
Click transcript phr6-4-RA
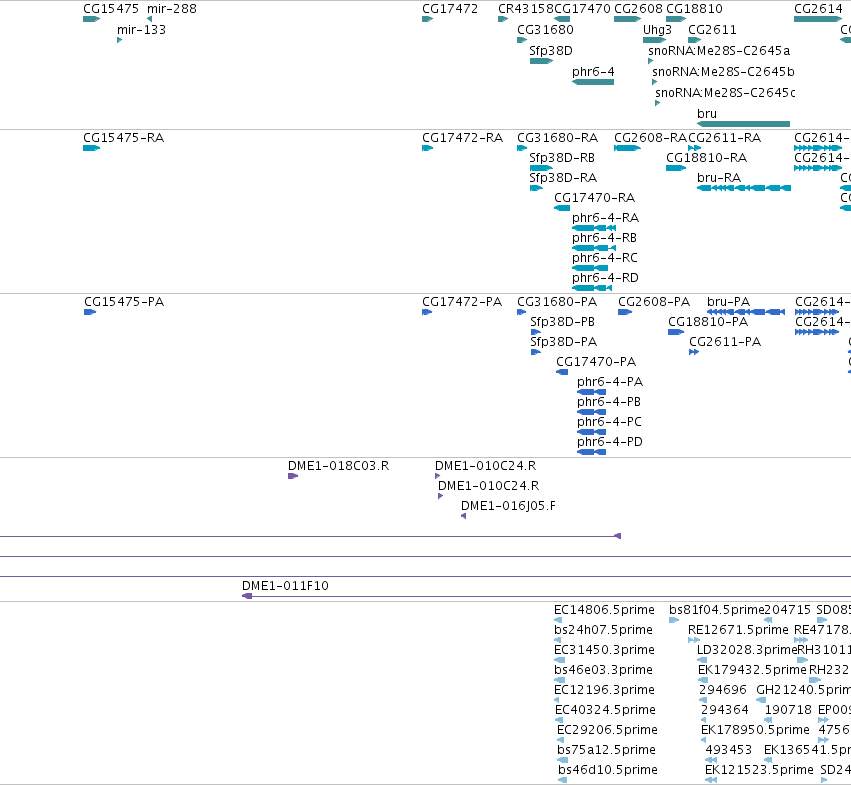[x=594, y=229]
